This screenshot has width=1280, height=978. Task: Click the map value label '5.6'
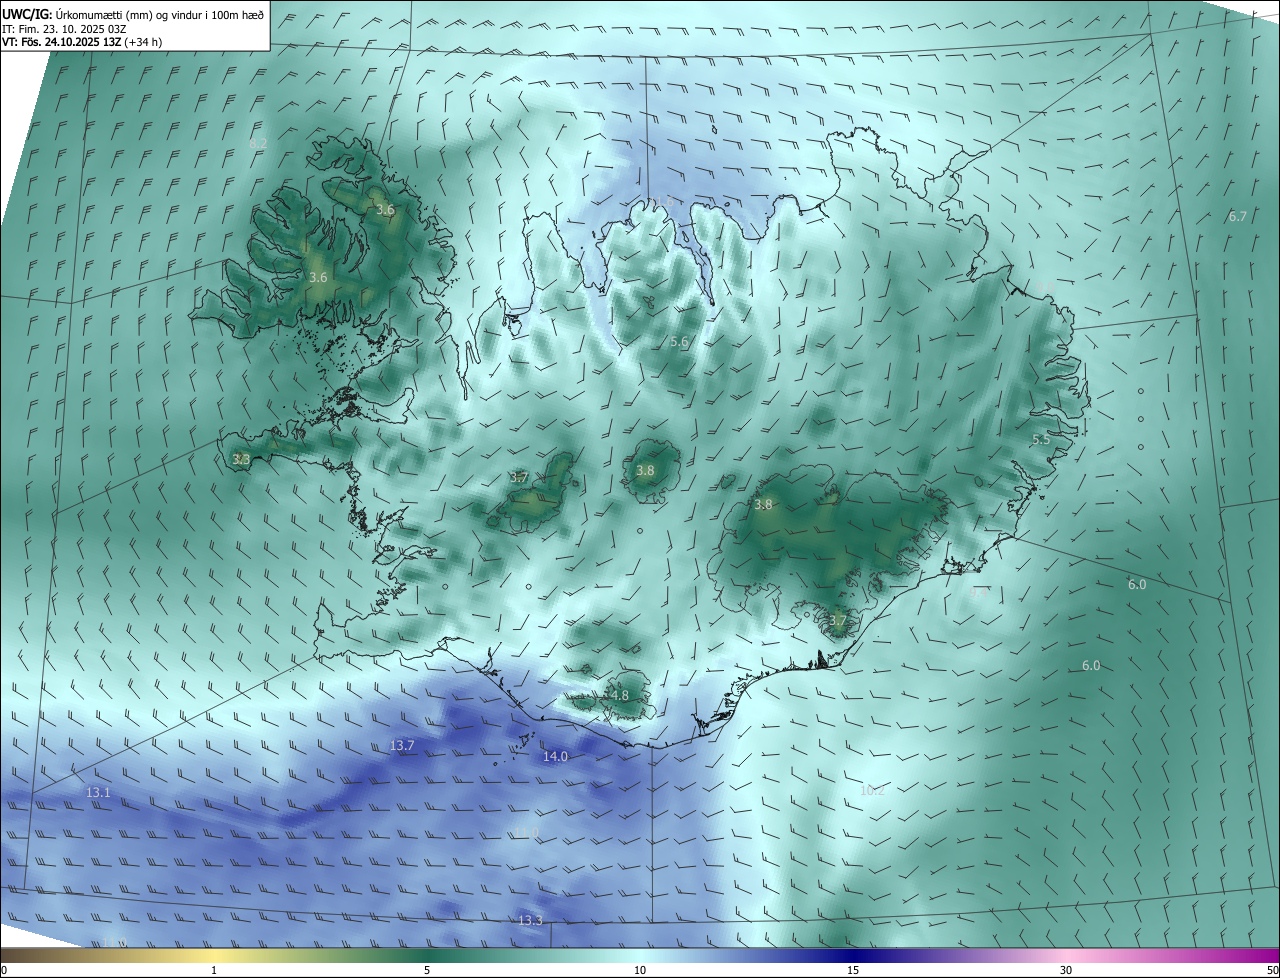(679, 342)
